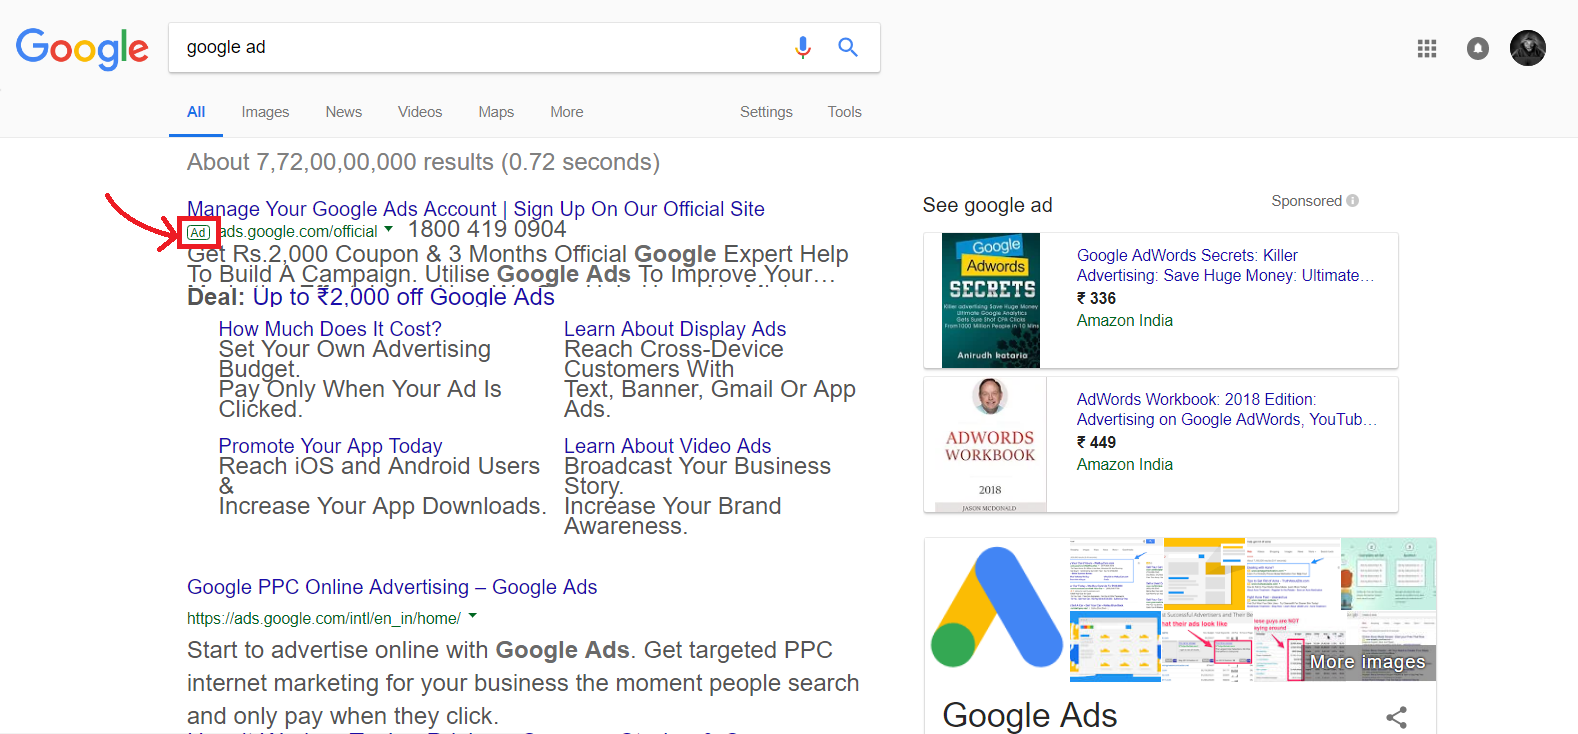This screenshot has height=734, width=1578.
Task: Click the search box containing 'google ad'
Action: 480,47
